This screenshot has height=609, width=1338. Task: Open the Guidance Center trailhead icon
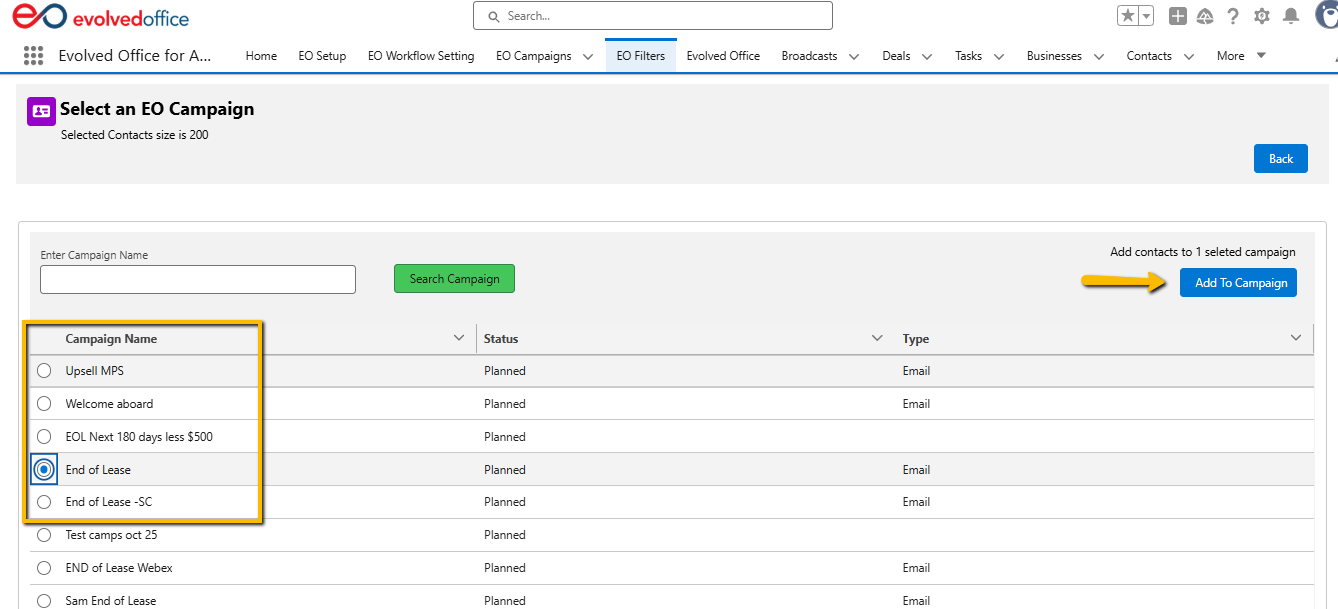[1205, 16]
